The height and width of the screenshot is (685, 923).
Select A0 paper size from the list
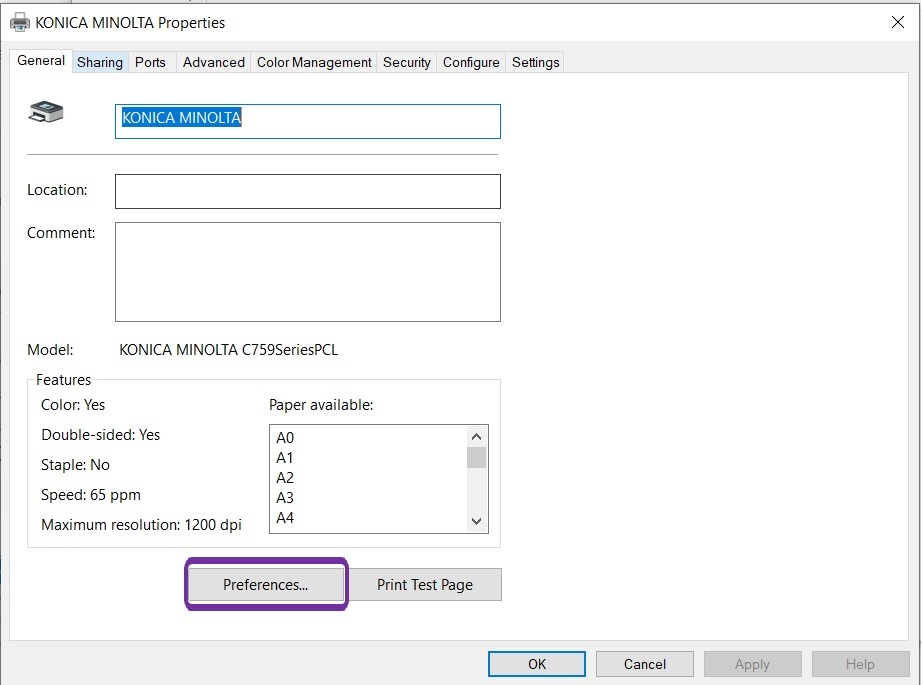pos(284,437)
